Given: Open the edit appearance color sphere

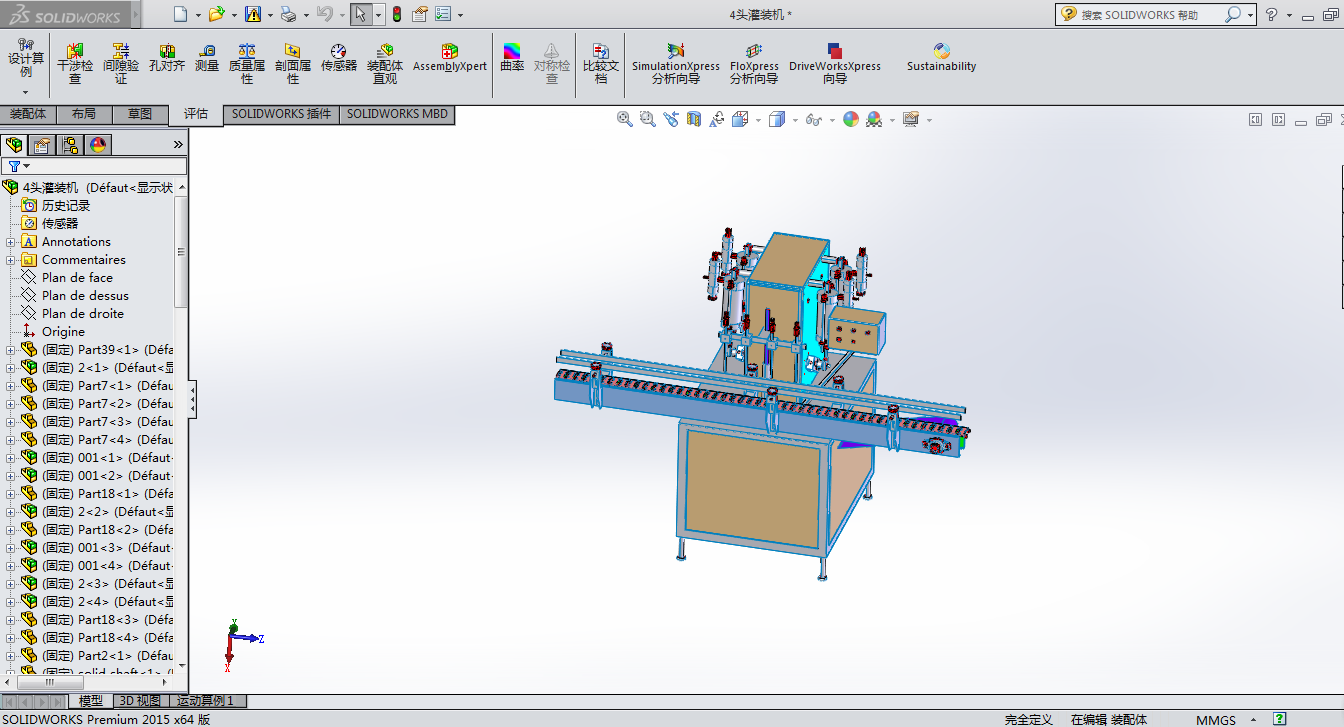Looking at the screenshot, I should click(851, 119).
